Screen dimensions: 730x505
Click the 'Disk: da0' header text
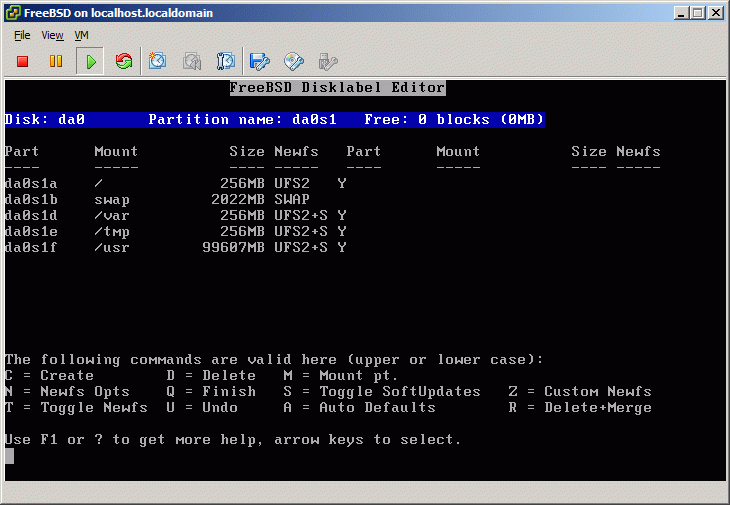tap(45, 120)
